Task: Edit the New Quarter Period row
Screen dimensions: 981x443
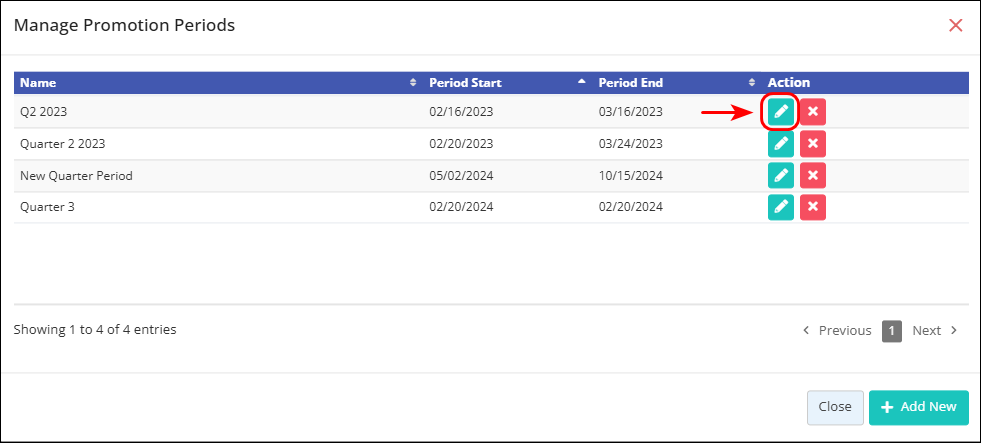Action: click(781, 176)
